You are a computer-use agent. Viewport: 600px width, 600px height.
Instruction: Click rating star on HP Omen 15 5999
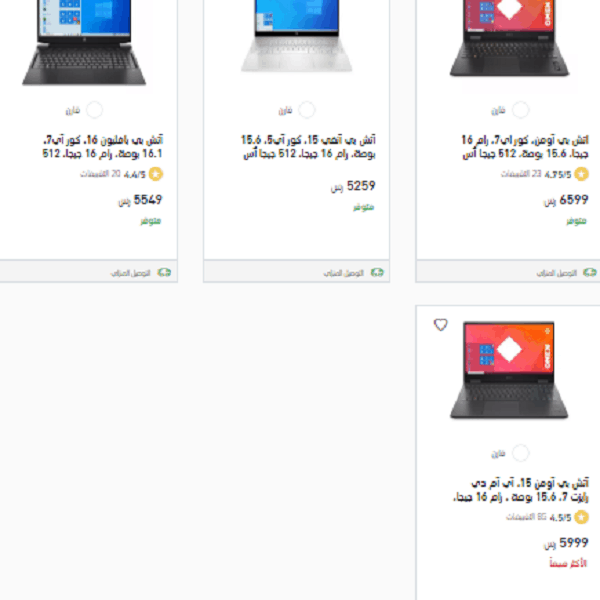(581, 517)
